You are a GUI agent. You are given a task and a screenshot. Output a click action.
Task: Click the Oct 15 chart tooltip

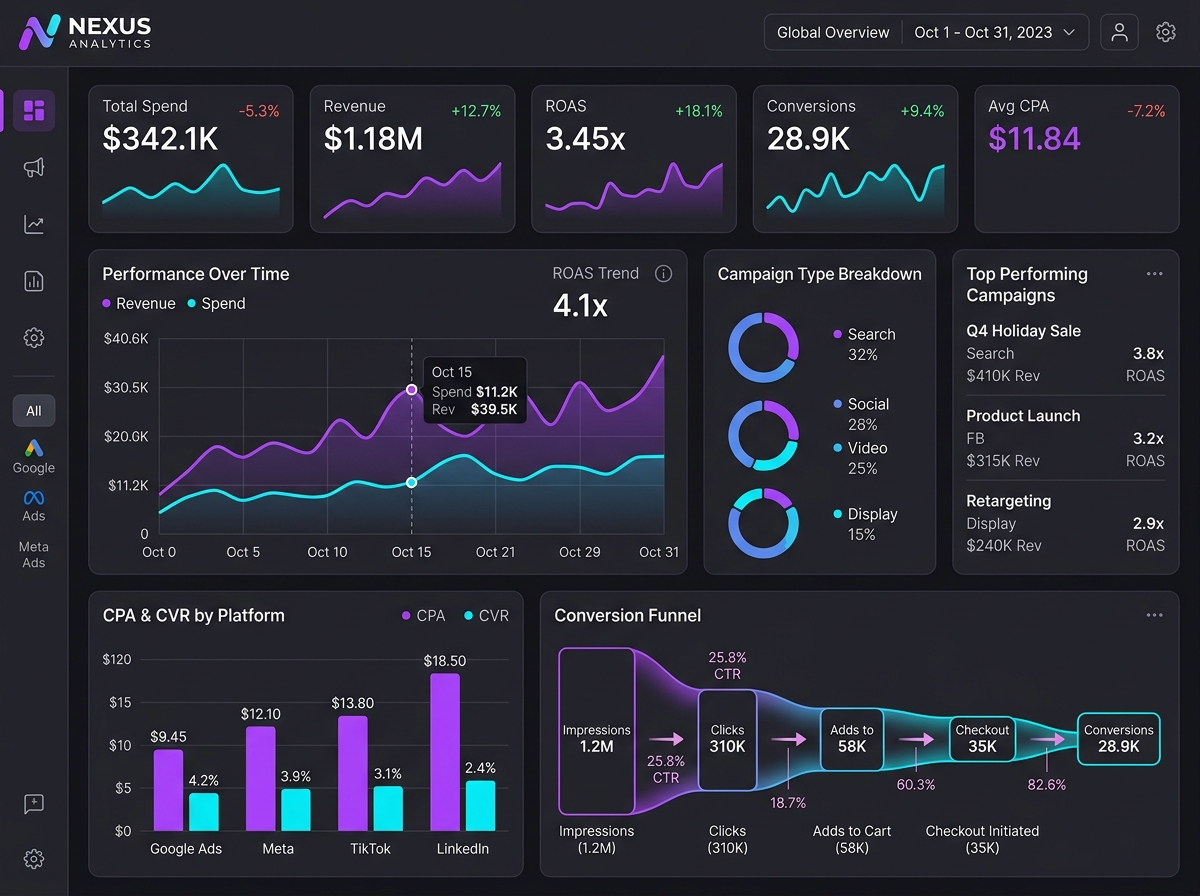(474, 390)
